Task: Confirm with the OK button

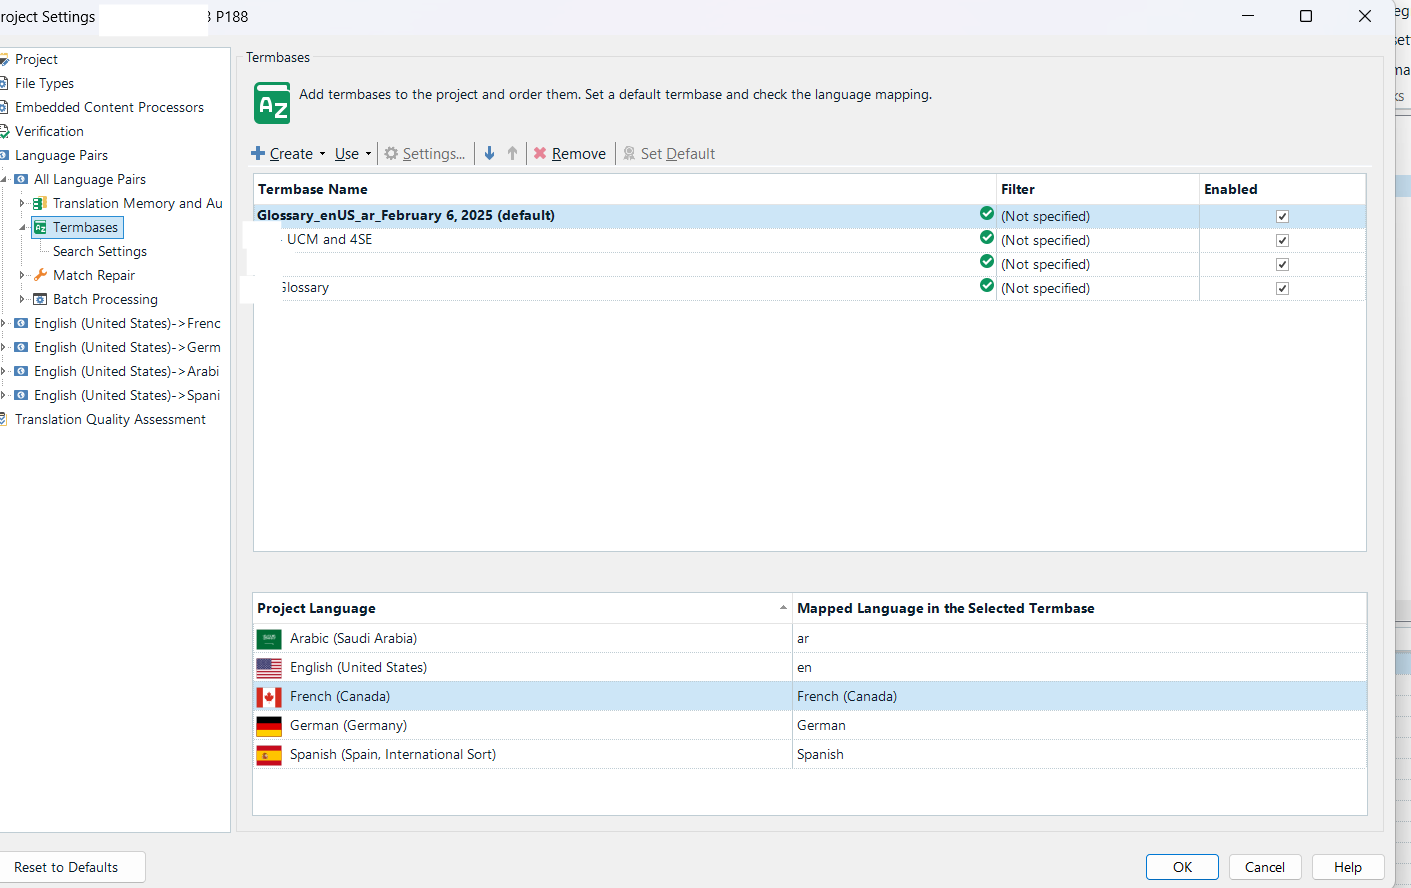Action: coord(1182,867)
